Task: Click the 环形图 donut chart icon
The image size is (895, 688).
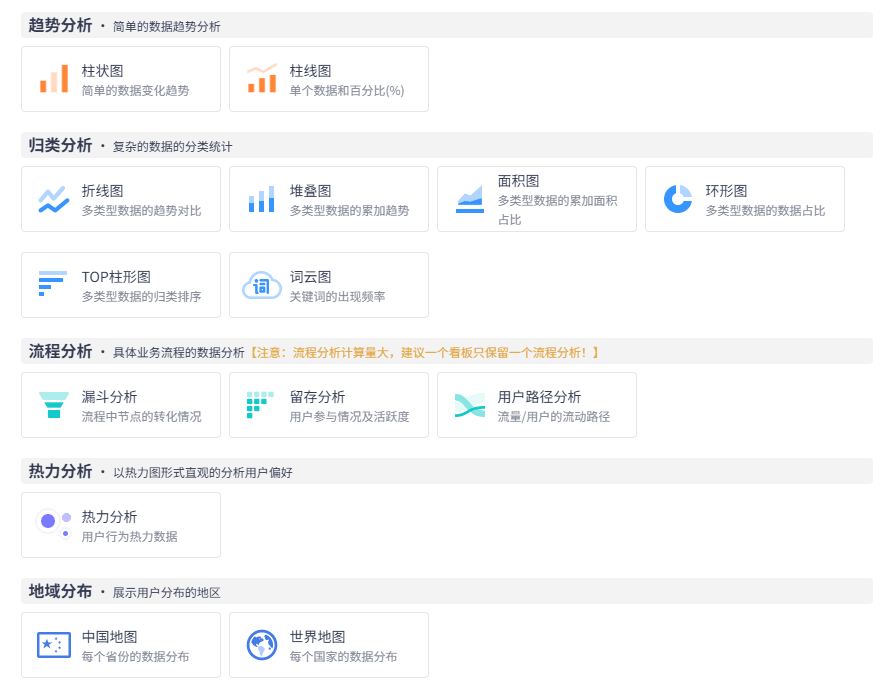Action: (677, 199)
